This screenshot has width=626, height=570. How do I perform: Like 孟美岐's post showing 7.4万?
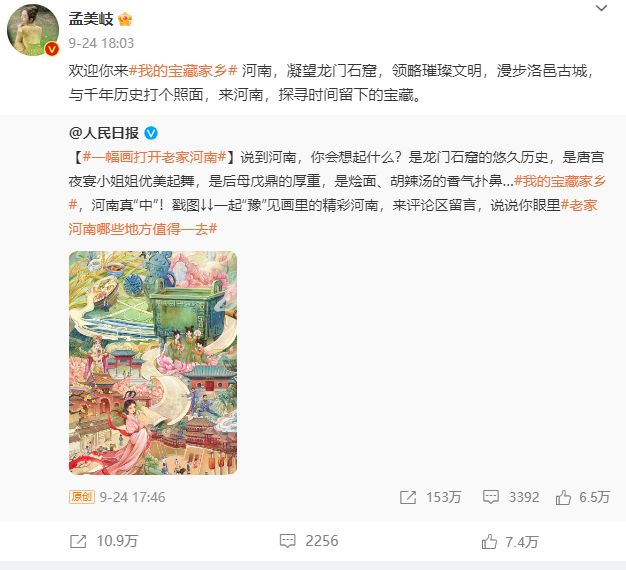(510, 542)
